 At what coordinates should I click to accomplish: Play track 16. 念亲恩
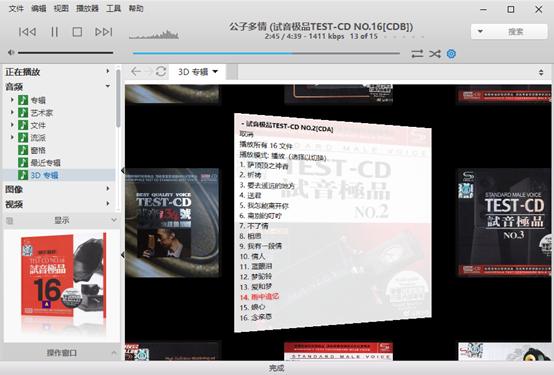click(256, 317)
